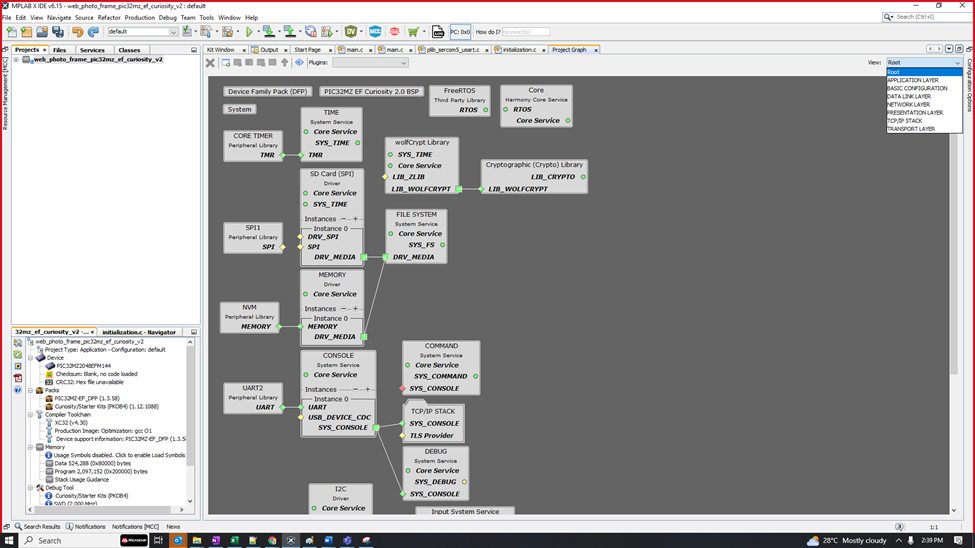Click the blue target icon beside Plugins
Viewport: 975px width, 548px height.
pyautogui.click(x=299, y=63)
